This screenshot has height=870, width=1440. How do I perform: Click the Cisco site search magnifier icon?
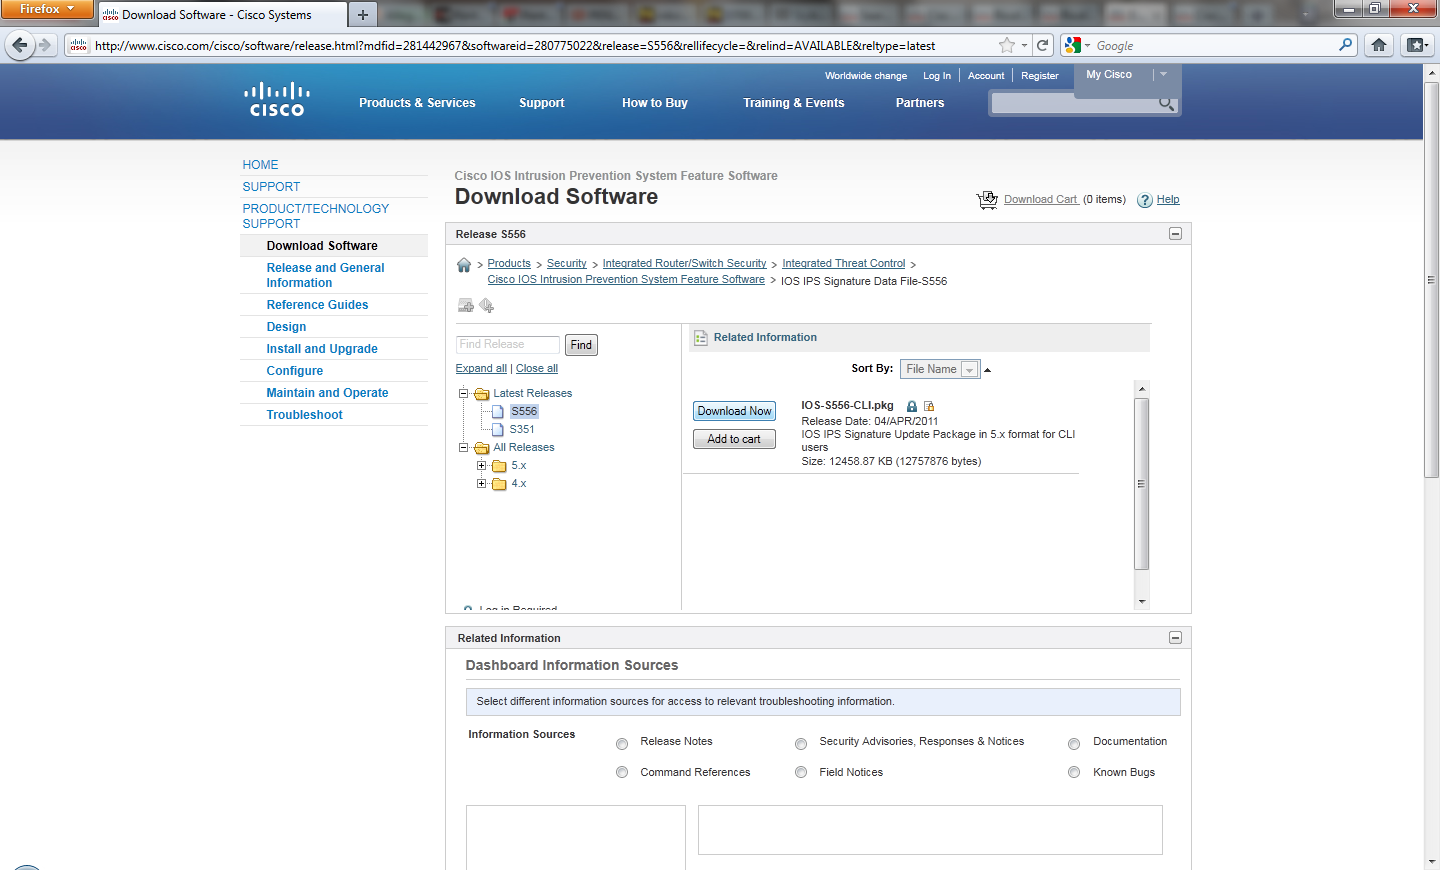click(1166, 103)
